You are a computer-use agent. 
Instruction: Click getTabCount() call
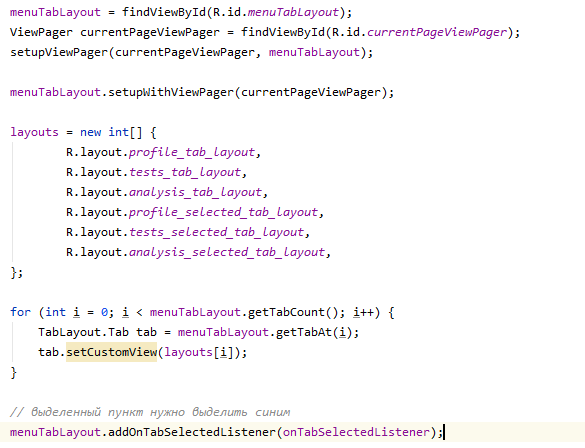tap(294, 312)
